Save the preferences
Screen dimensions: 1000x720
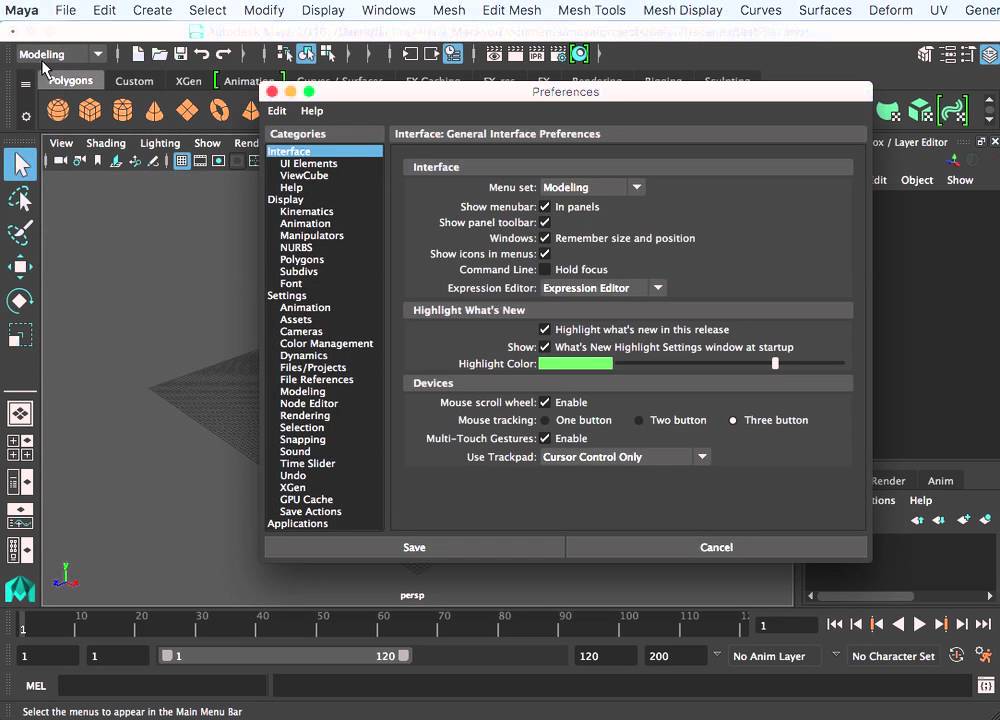[x=415, y=547]
